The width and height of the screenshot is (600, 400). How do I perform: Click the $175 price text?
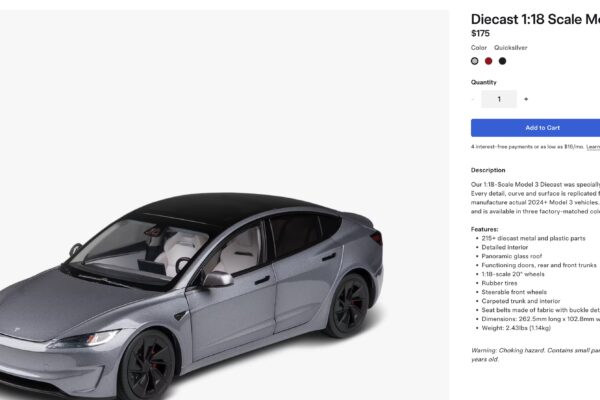pyautogui.click(x=480, y=33)
